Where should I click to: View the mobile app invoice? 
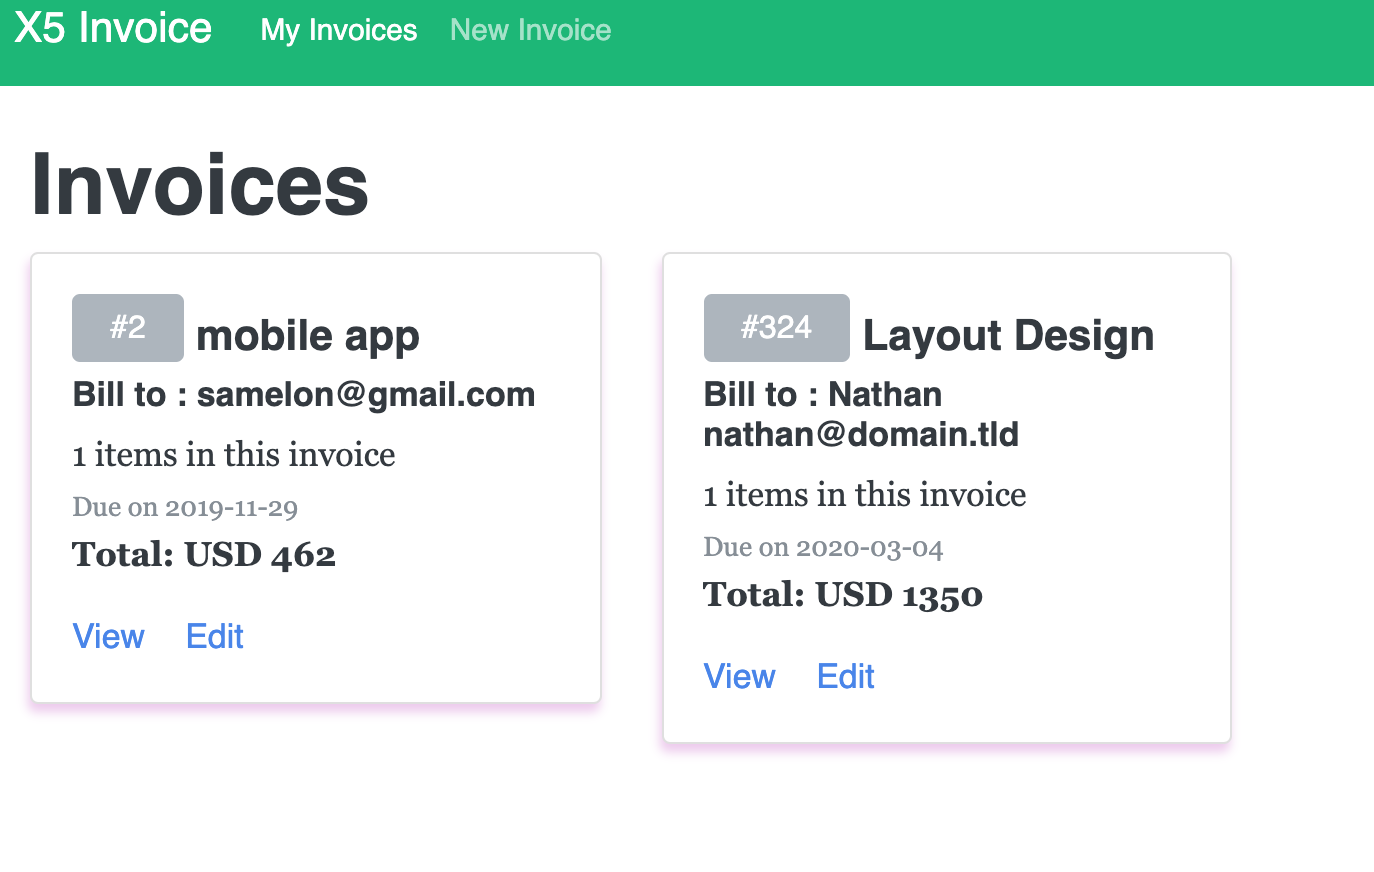108,636
